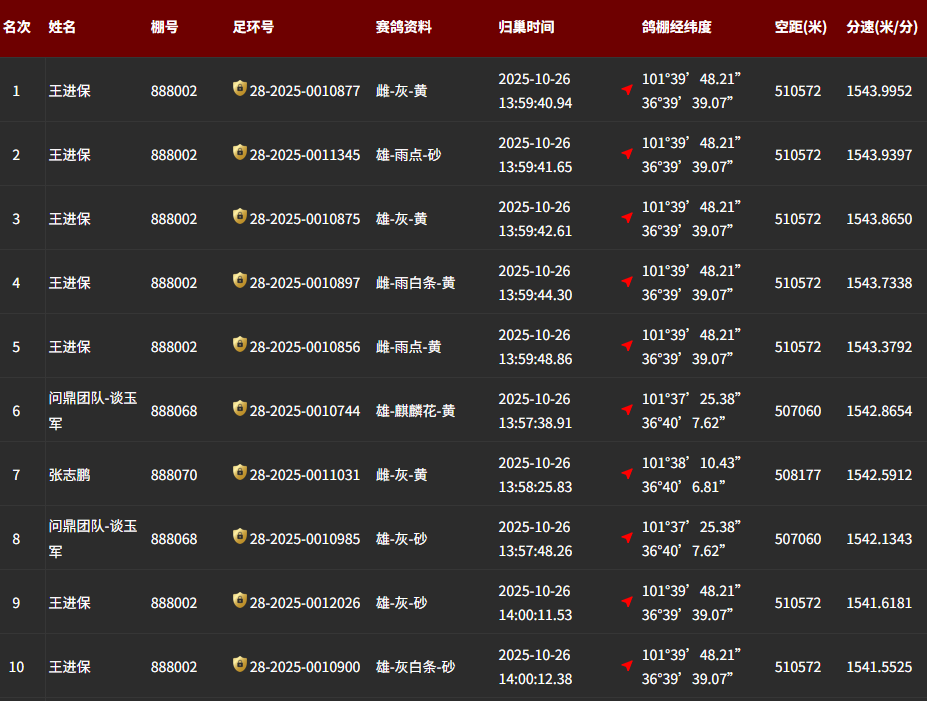
Task: Open ring number 28-2025-0010985
Action: coord(305,539)
